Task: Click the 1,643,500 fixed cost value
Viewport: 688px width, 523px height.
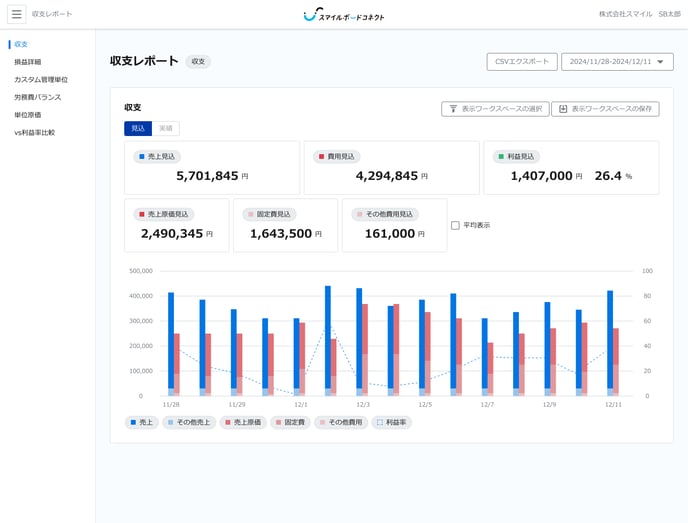Action: (x=281, y=234)
